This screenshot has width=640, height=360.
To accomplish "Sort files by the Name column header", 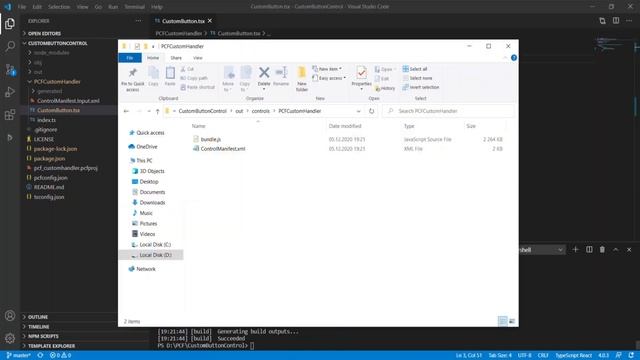I will tap(199, 126).
